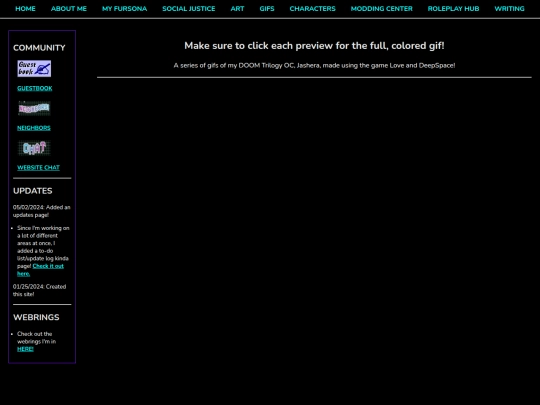Open the ABOUT ME page

pyautogui.click(x=69, y=9)
